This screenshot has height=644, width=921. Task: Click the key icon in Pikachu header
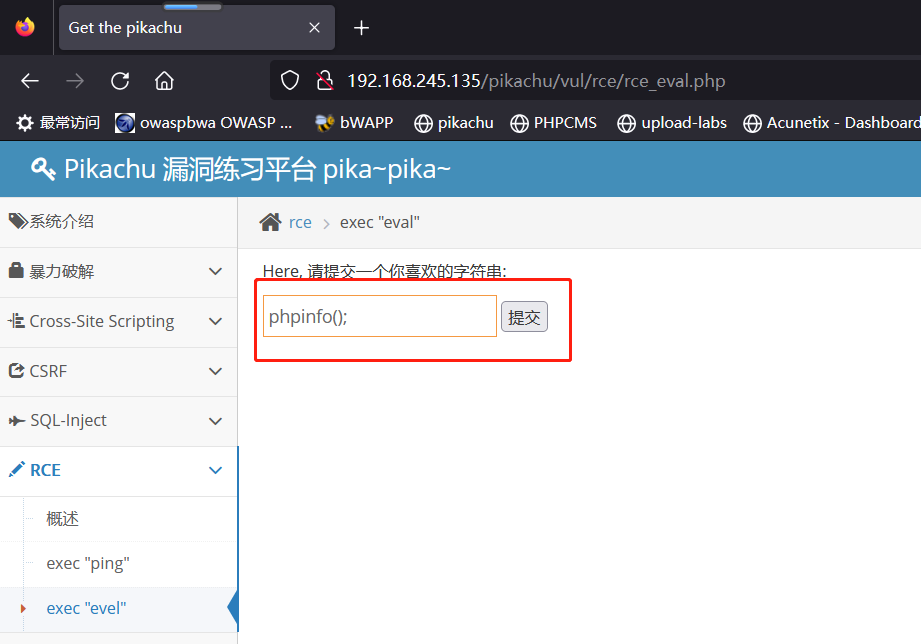(43, 169)
